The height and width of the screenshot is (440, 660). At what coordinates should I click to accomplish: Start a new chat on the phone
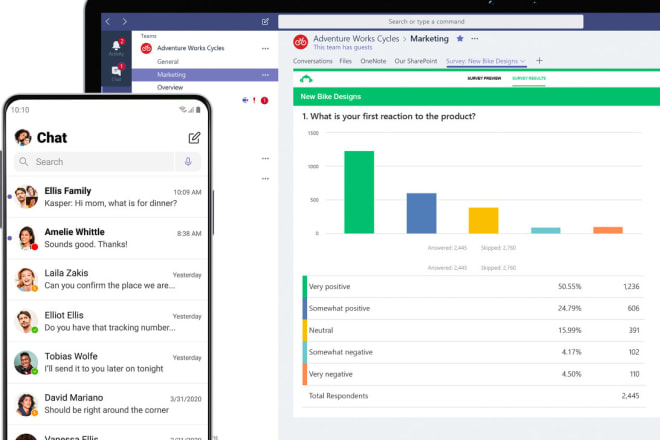click(194, 138)
